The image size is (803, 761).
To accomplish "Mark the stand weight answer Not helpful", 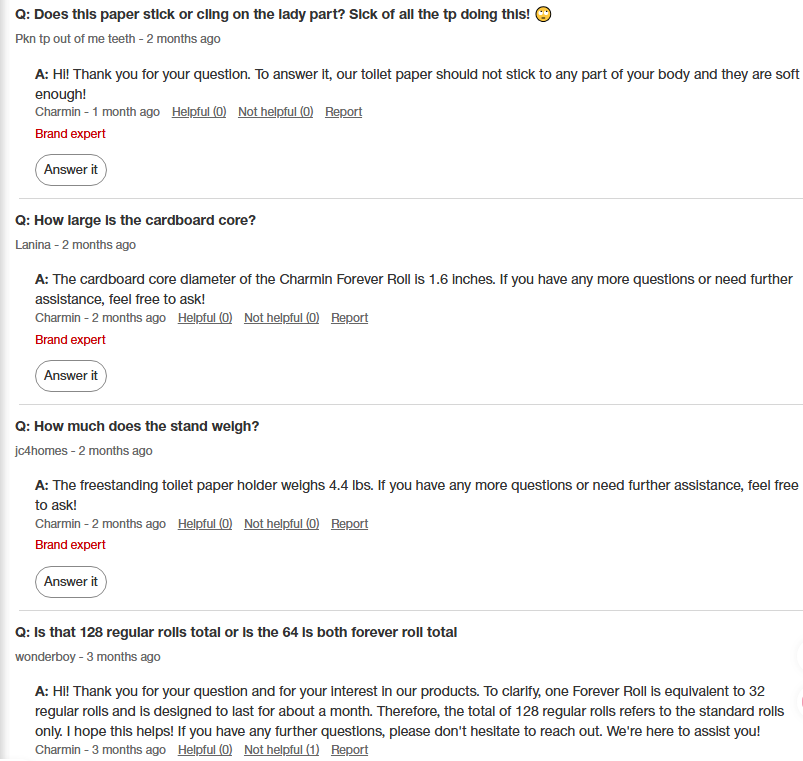I will point(281,524).
